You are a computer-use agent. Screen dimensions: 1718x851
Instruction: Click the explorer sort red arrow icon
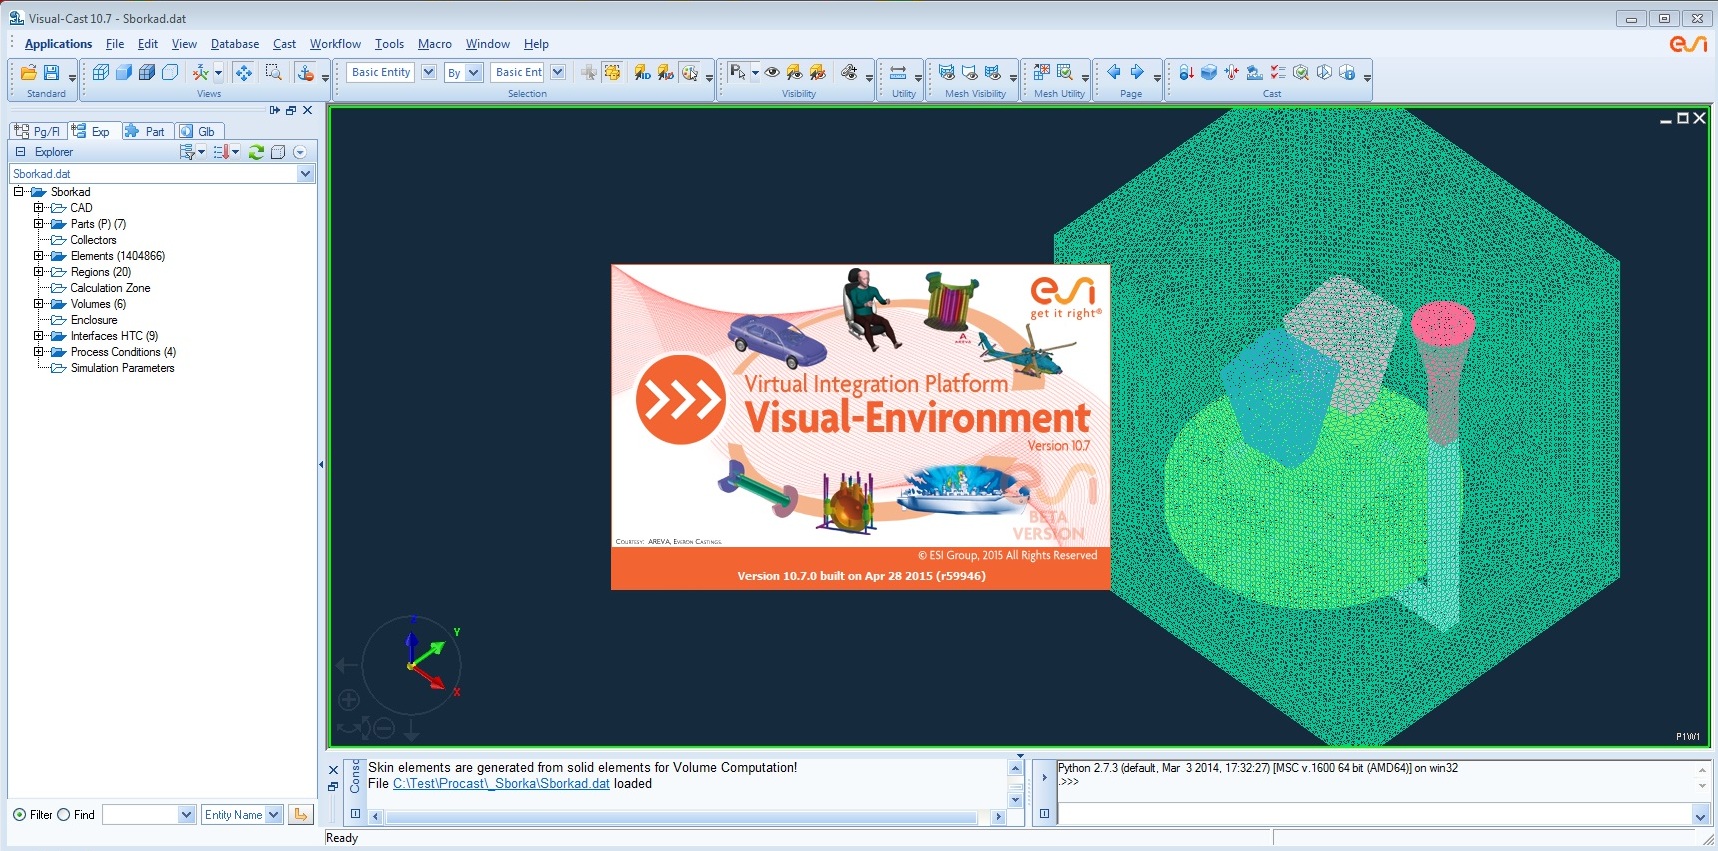tap(222, 152)
